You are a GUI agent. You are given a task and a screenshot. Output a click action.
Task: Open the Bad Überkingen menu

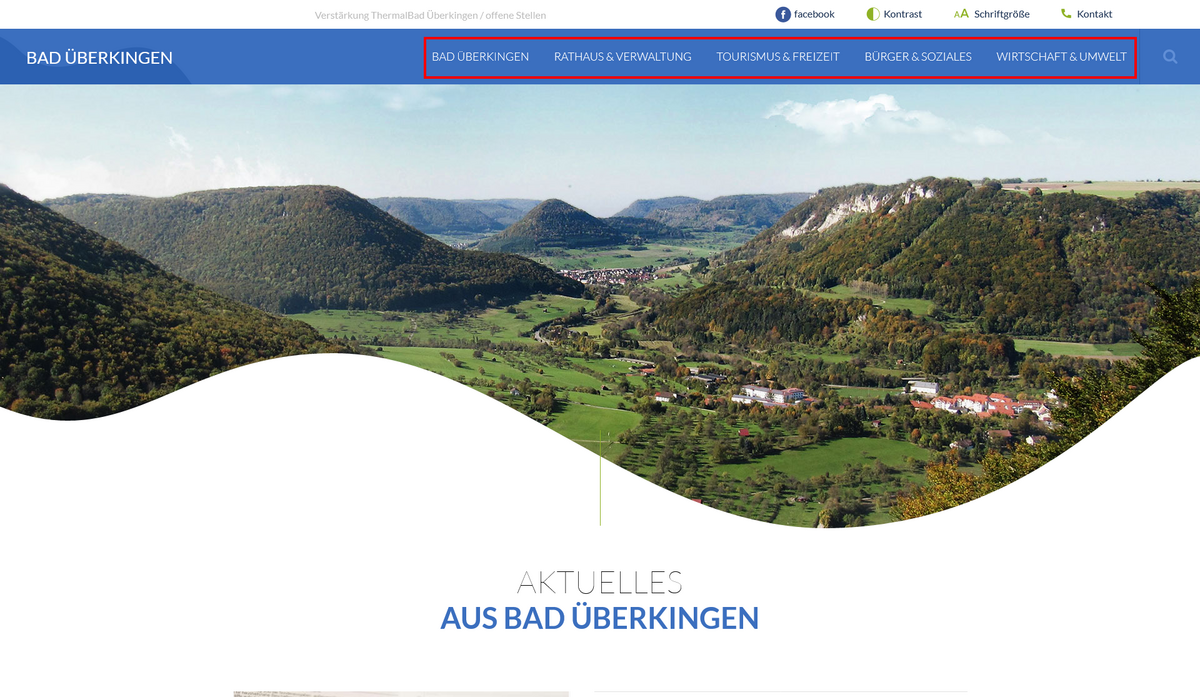point(480,57)
